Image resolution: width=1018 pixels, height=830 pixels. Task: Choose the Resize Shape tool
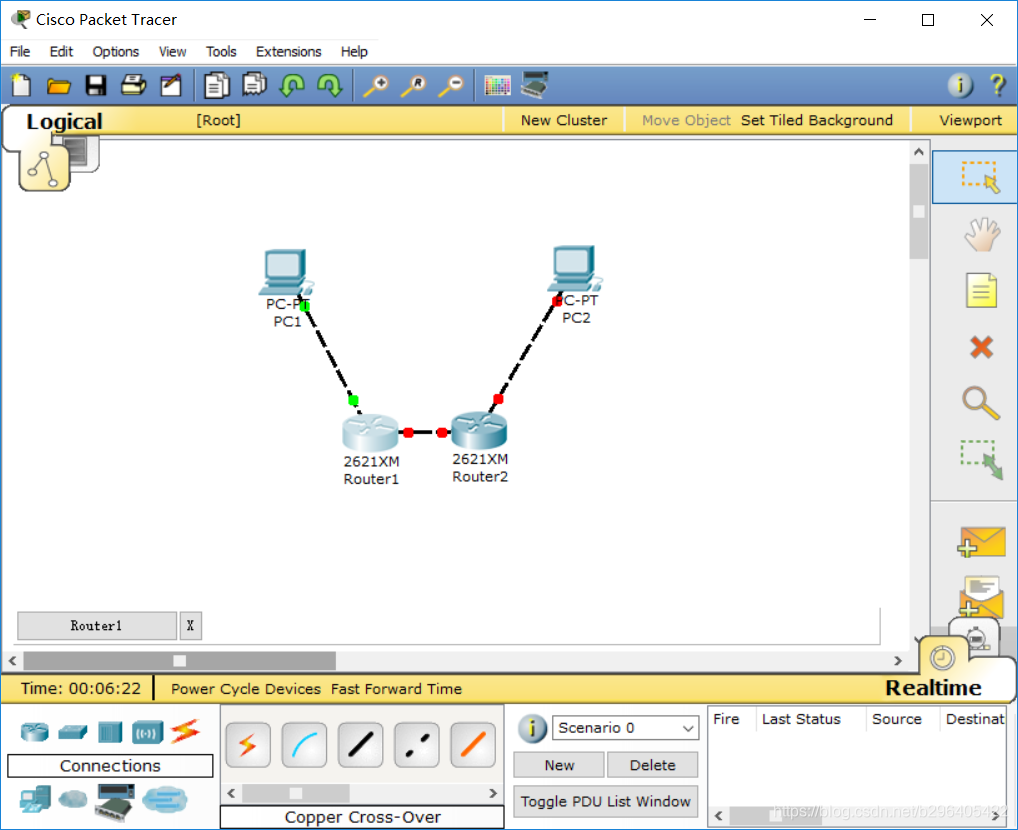[x=982, y=459]
